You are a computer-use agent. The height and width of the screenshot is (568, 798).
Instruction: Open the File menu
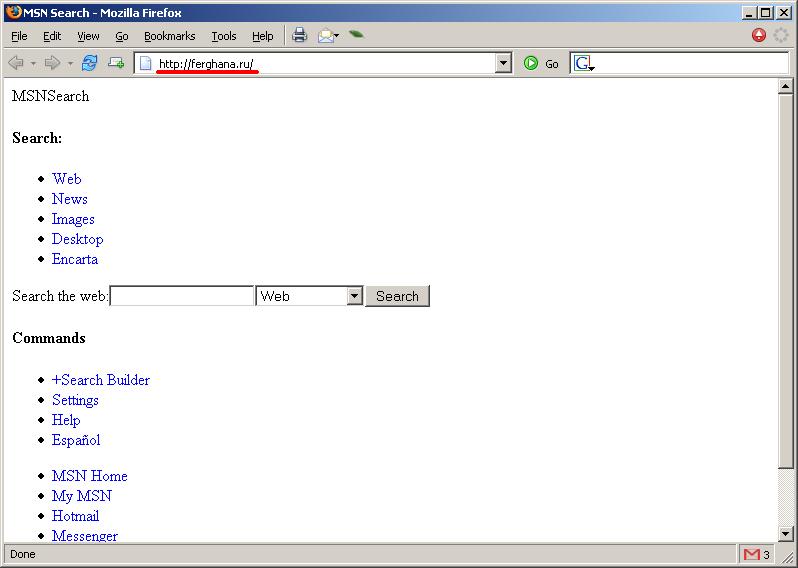point(19,36)
